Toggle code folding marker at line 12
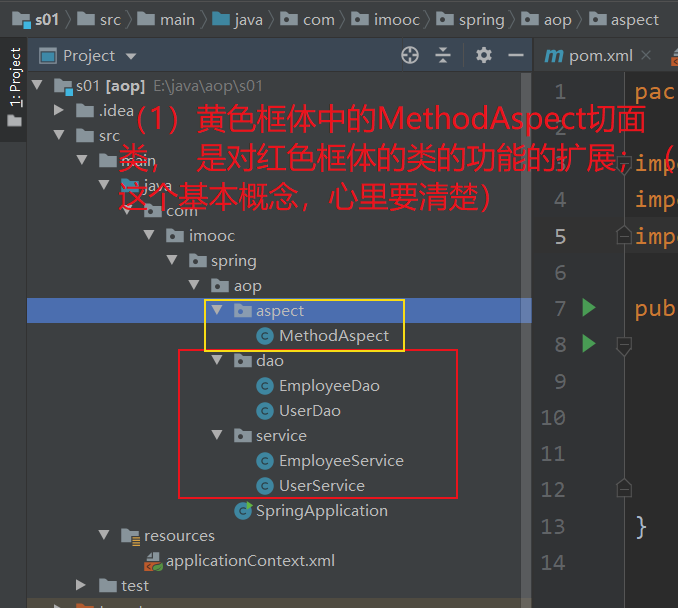This screenshot has height=608, width=678. (x=624, y=489)
